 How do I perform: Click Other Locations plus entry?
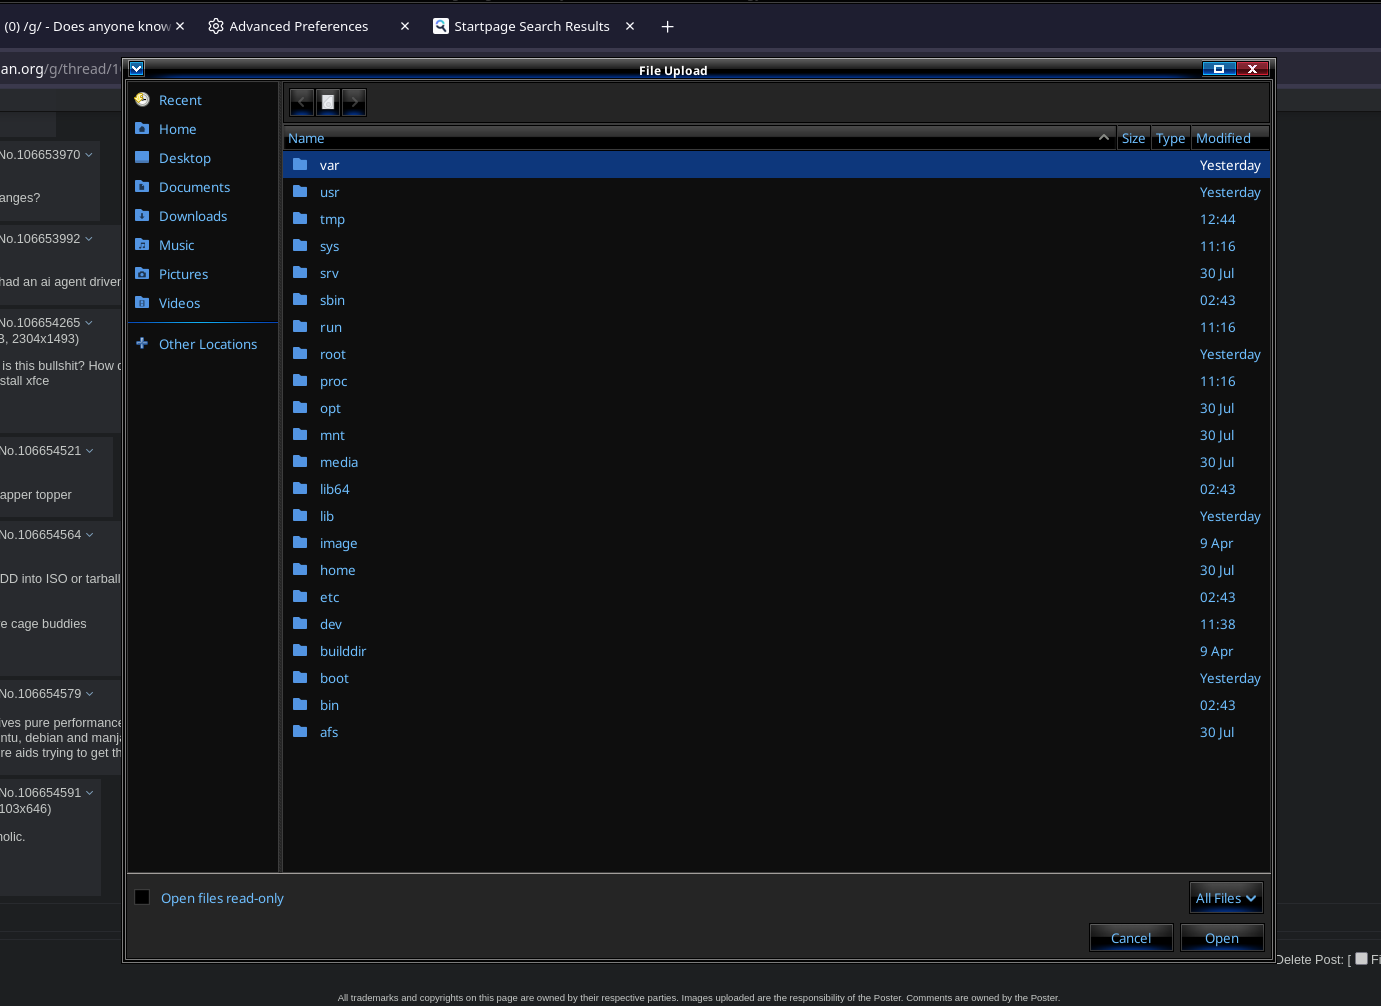click(207, 344)
